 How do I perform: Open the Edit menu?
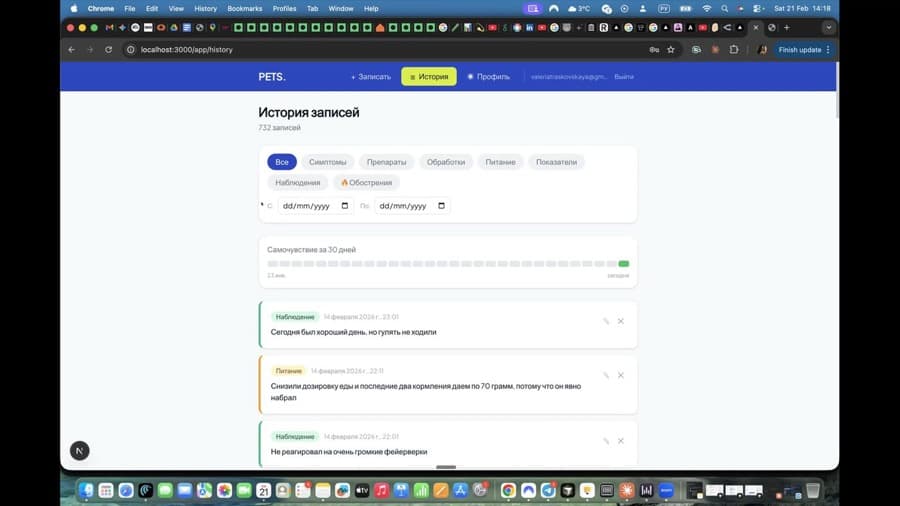click(152, 9)
